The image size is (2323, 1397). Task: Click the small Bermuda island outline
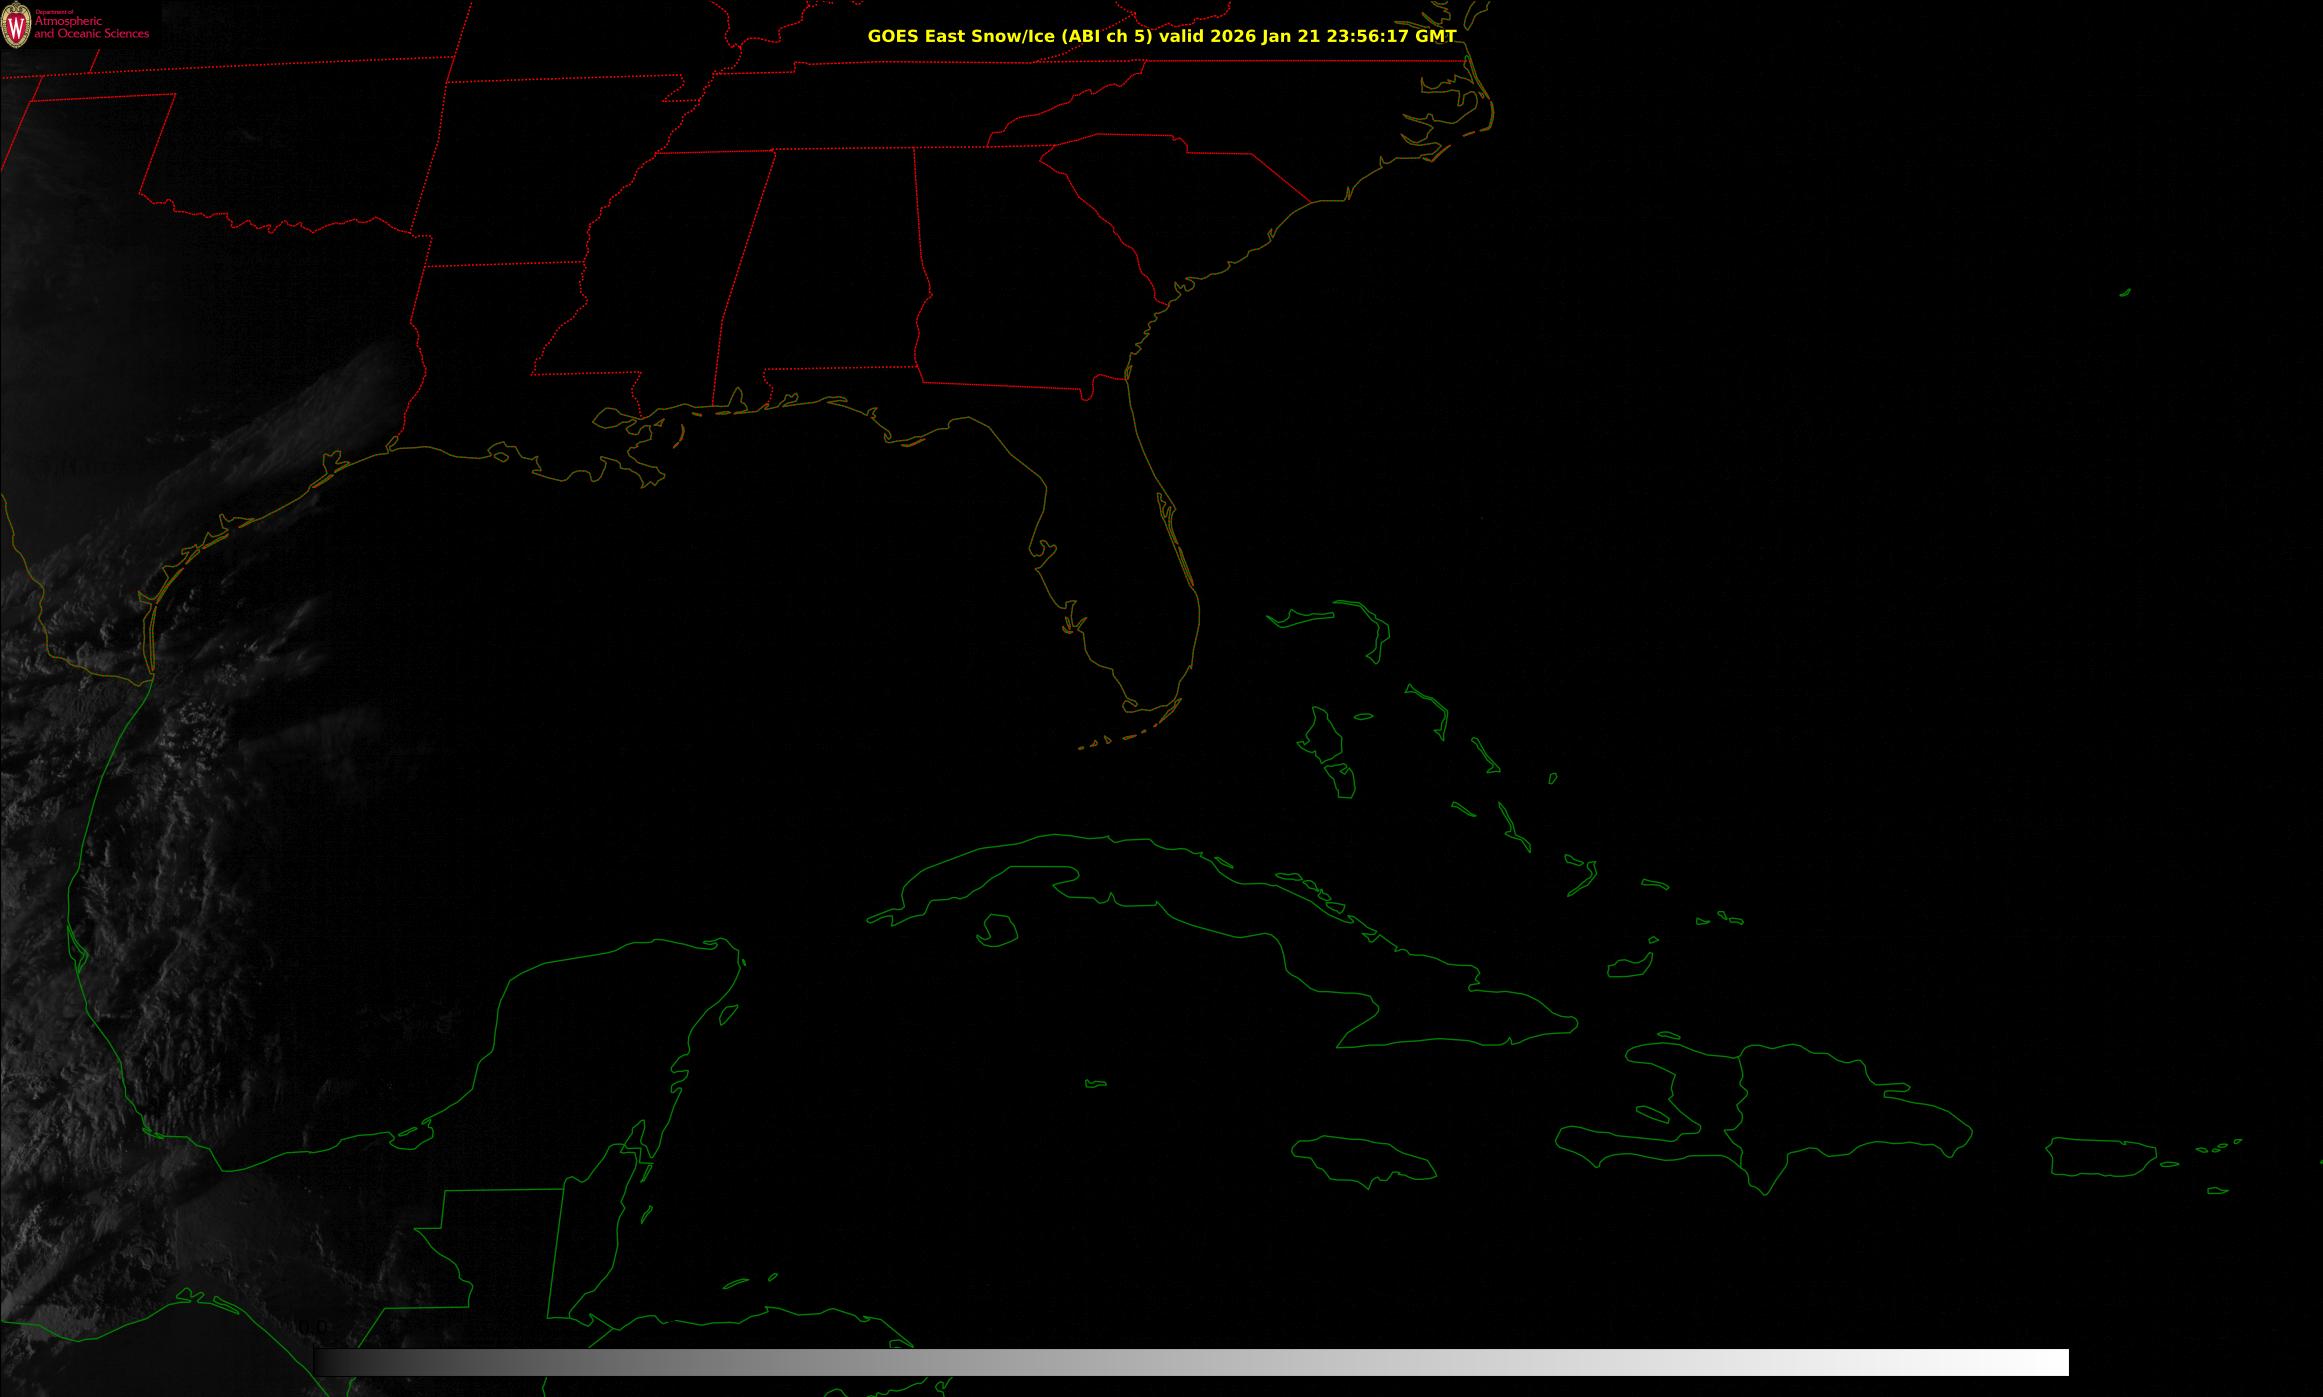coord(2124,293)
